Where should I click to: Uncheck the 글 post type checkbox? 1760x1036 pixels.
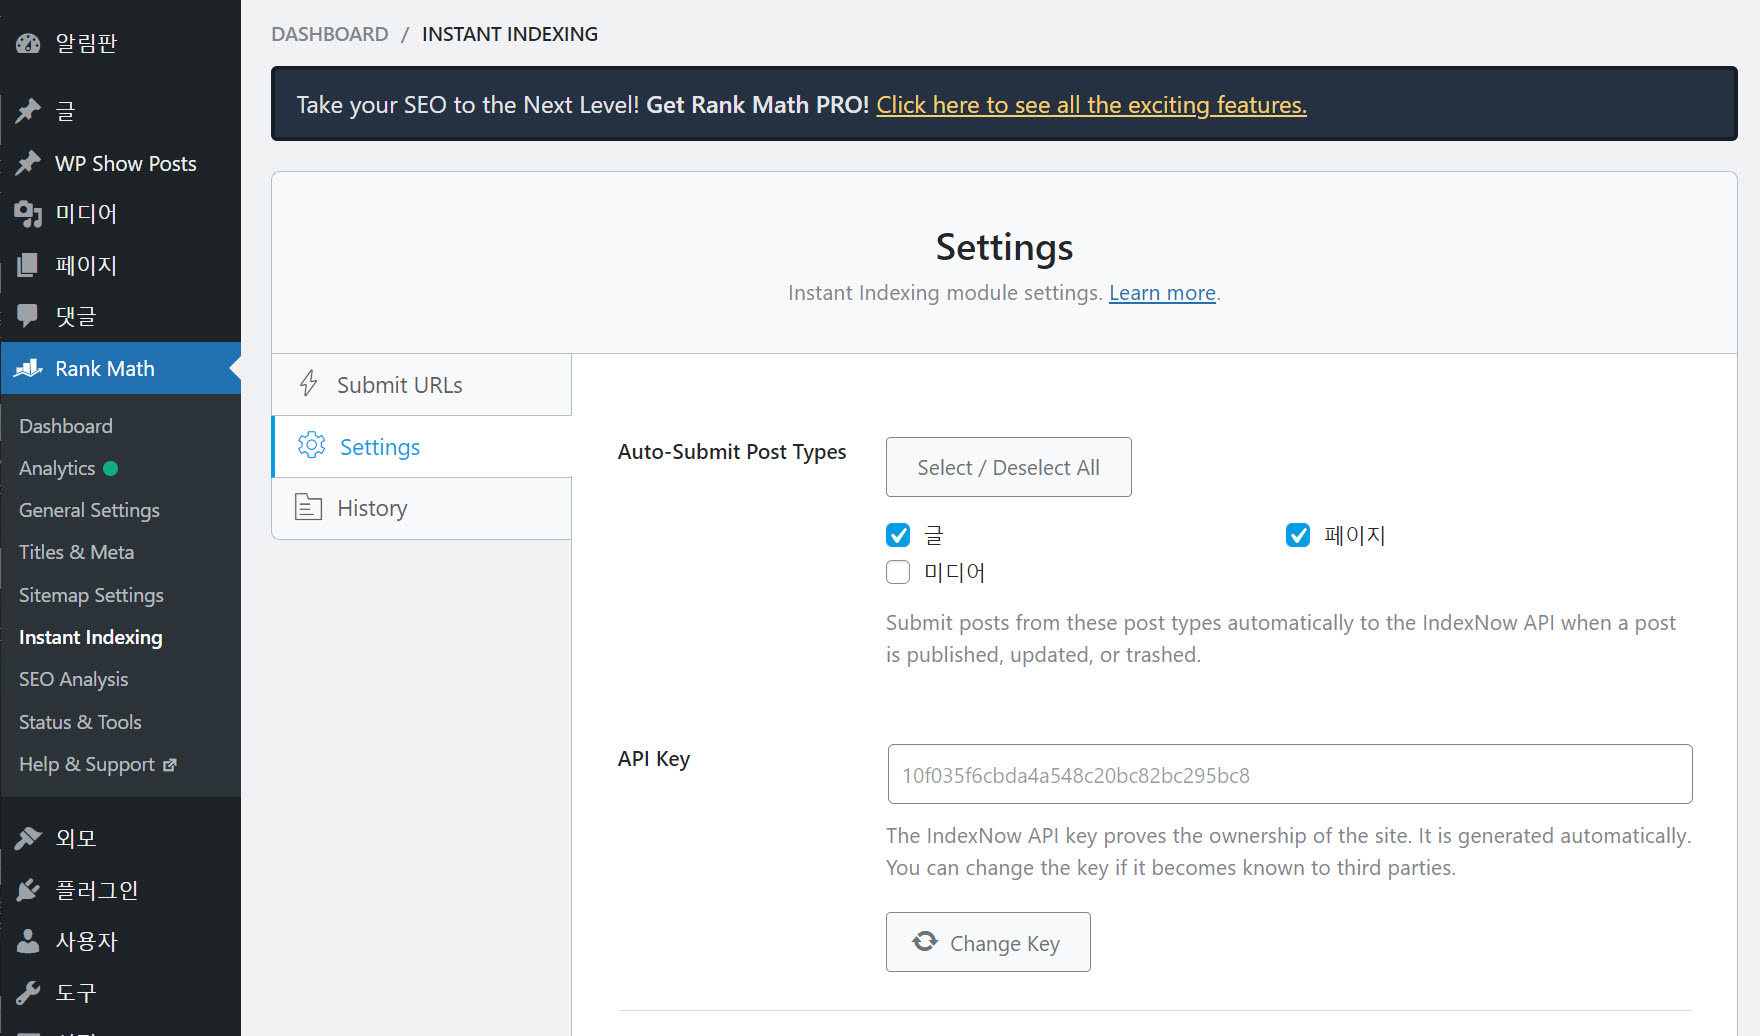click(x=898, y=535)
